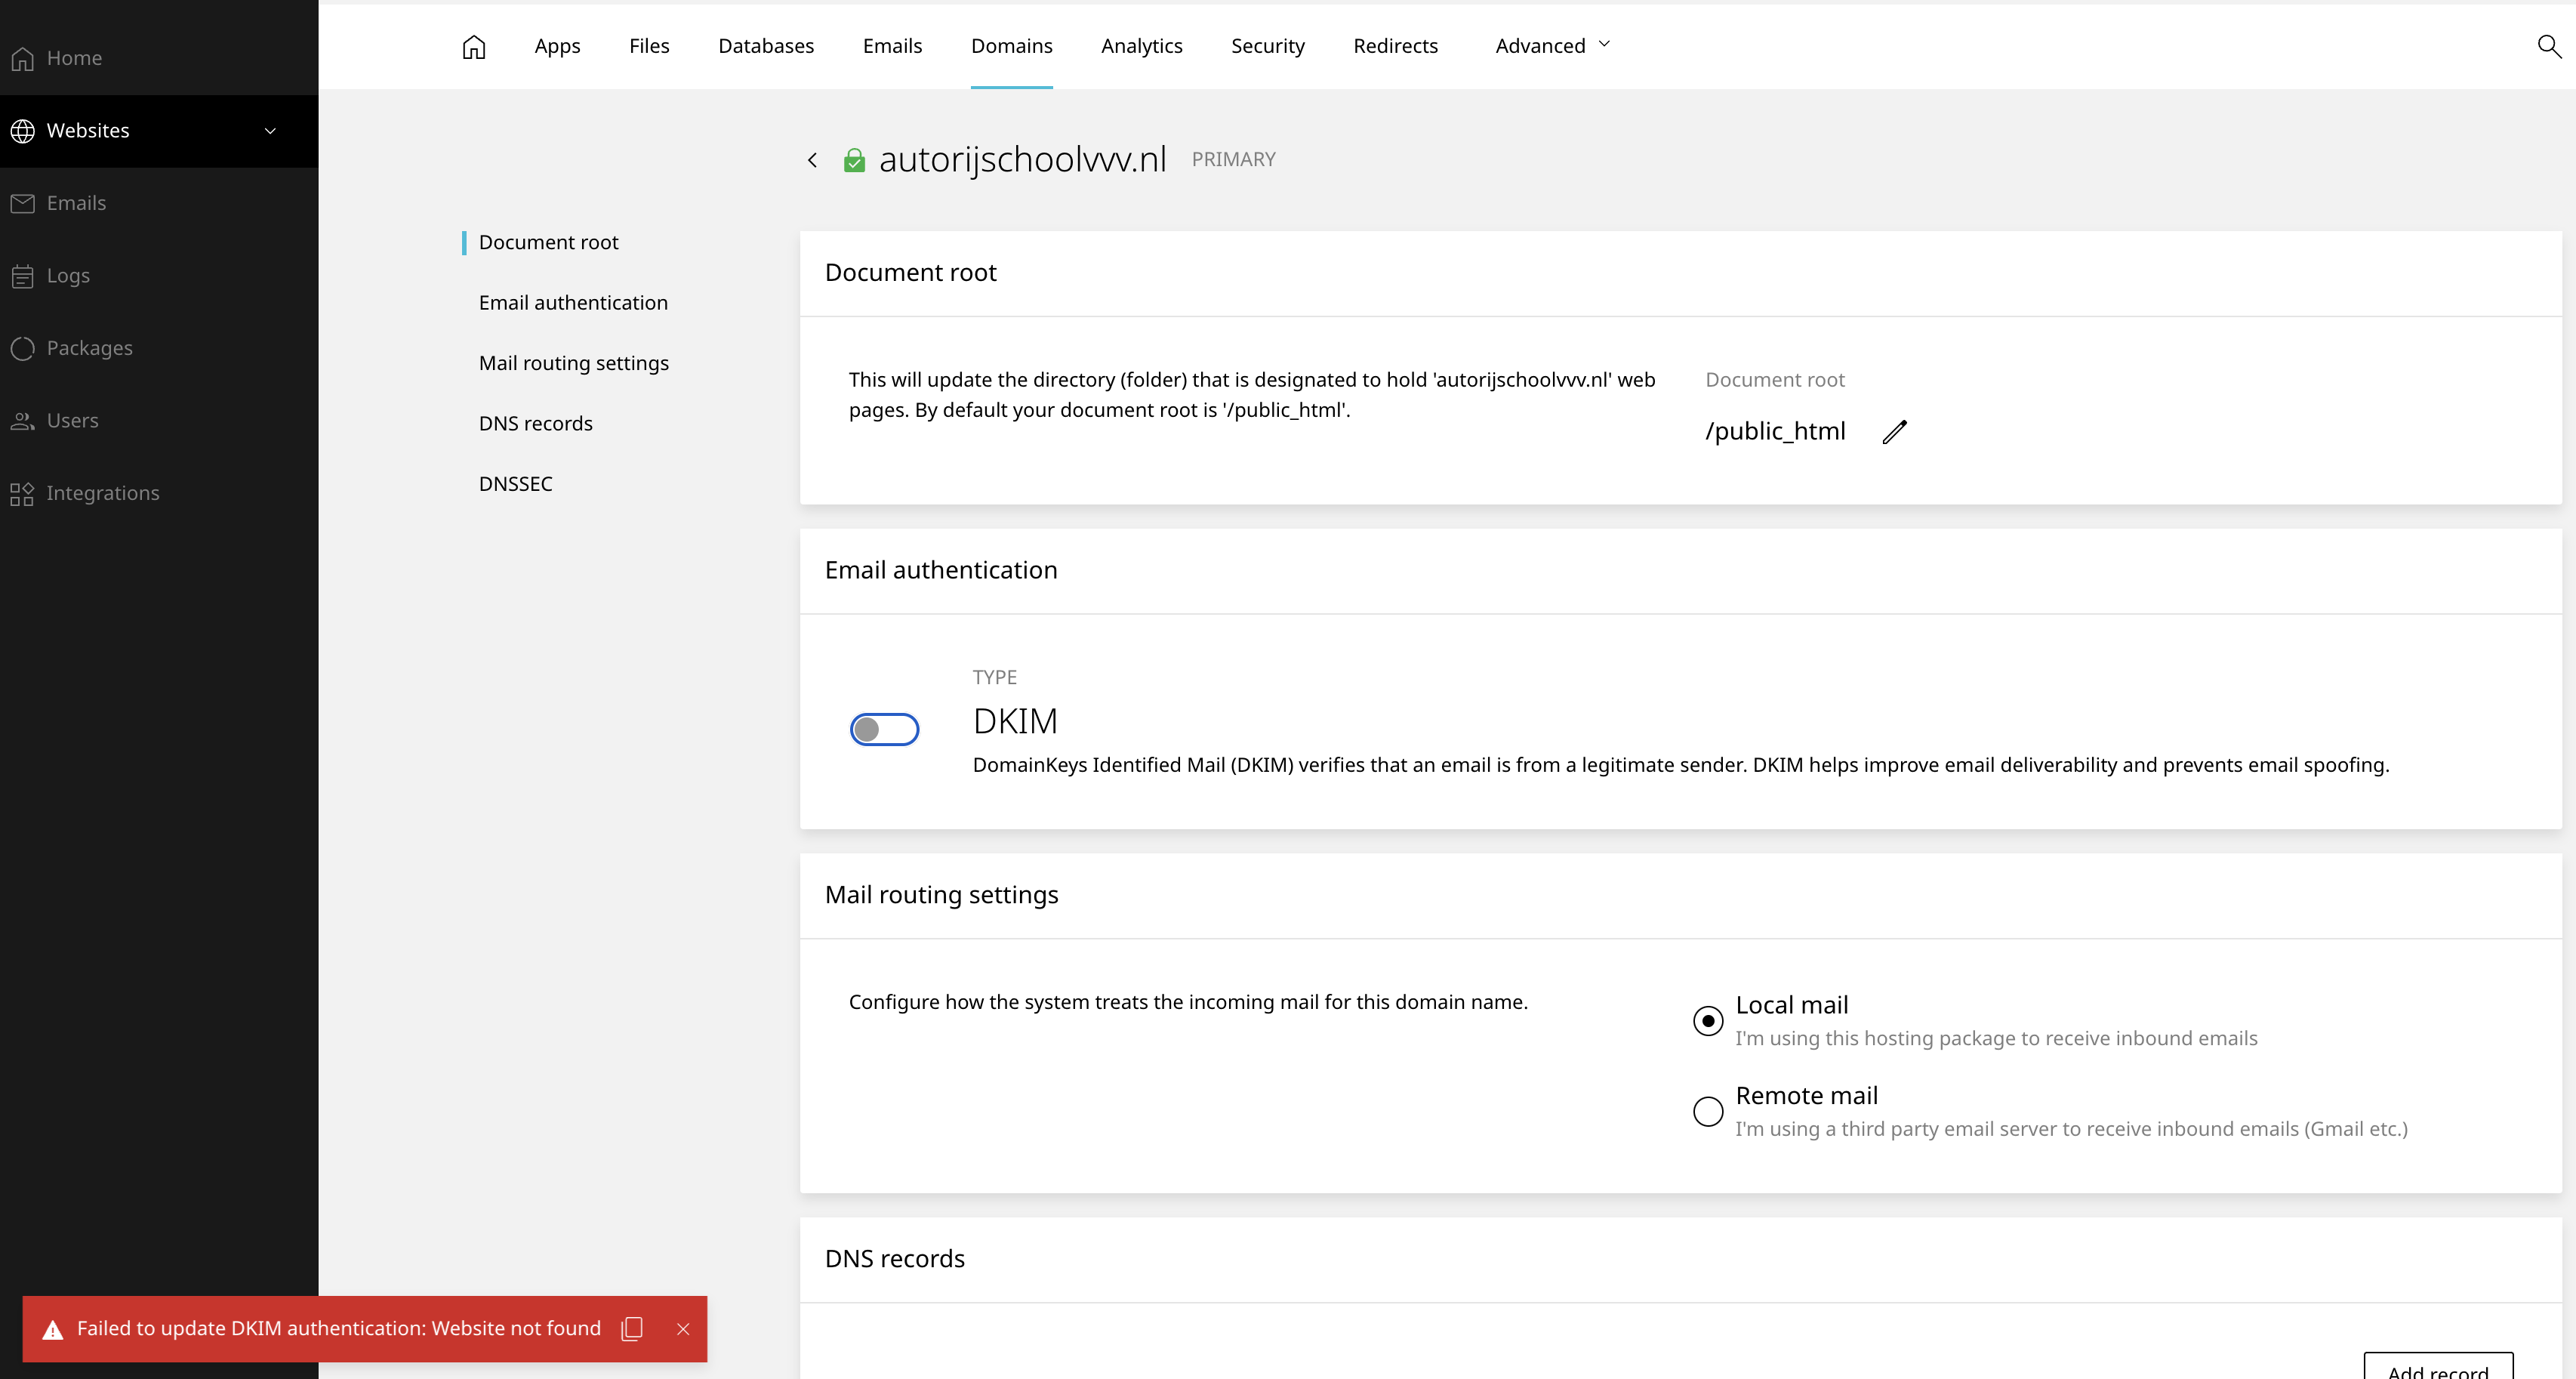Click the green SSL lock icon

click(854, 160)
